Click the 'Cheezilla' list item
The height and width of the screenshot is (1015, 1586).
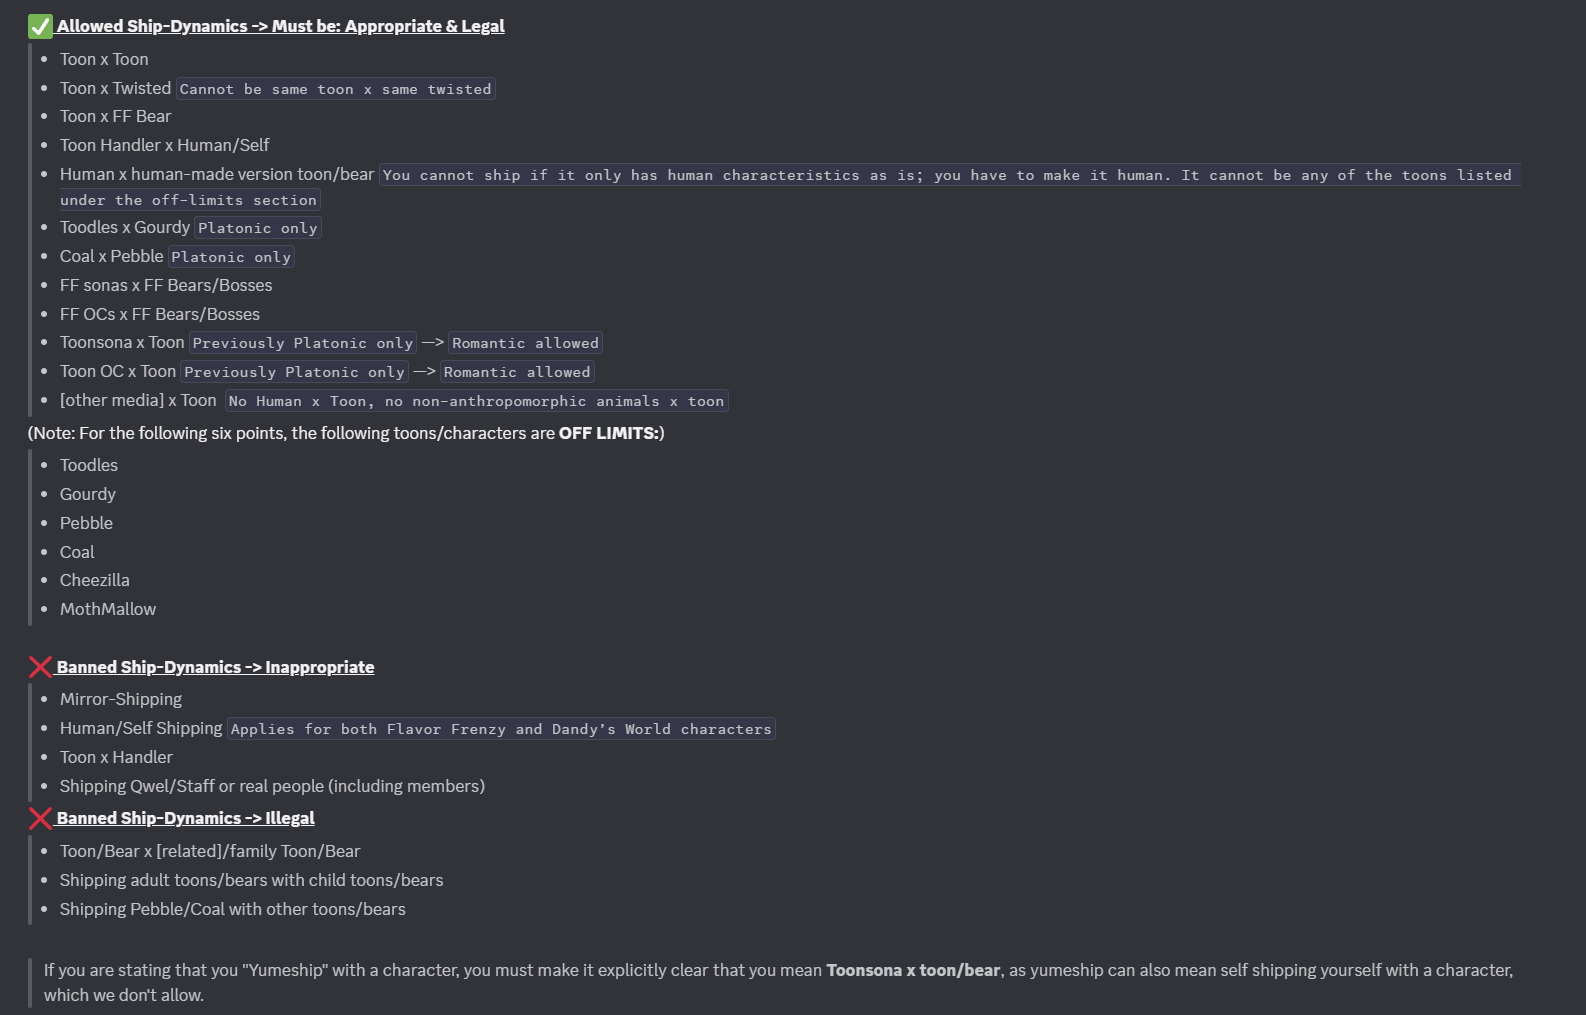click(95, 580)
